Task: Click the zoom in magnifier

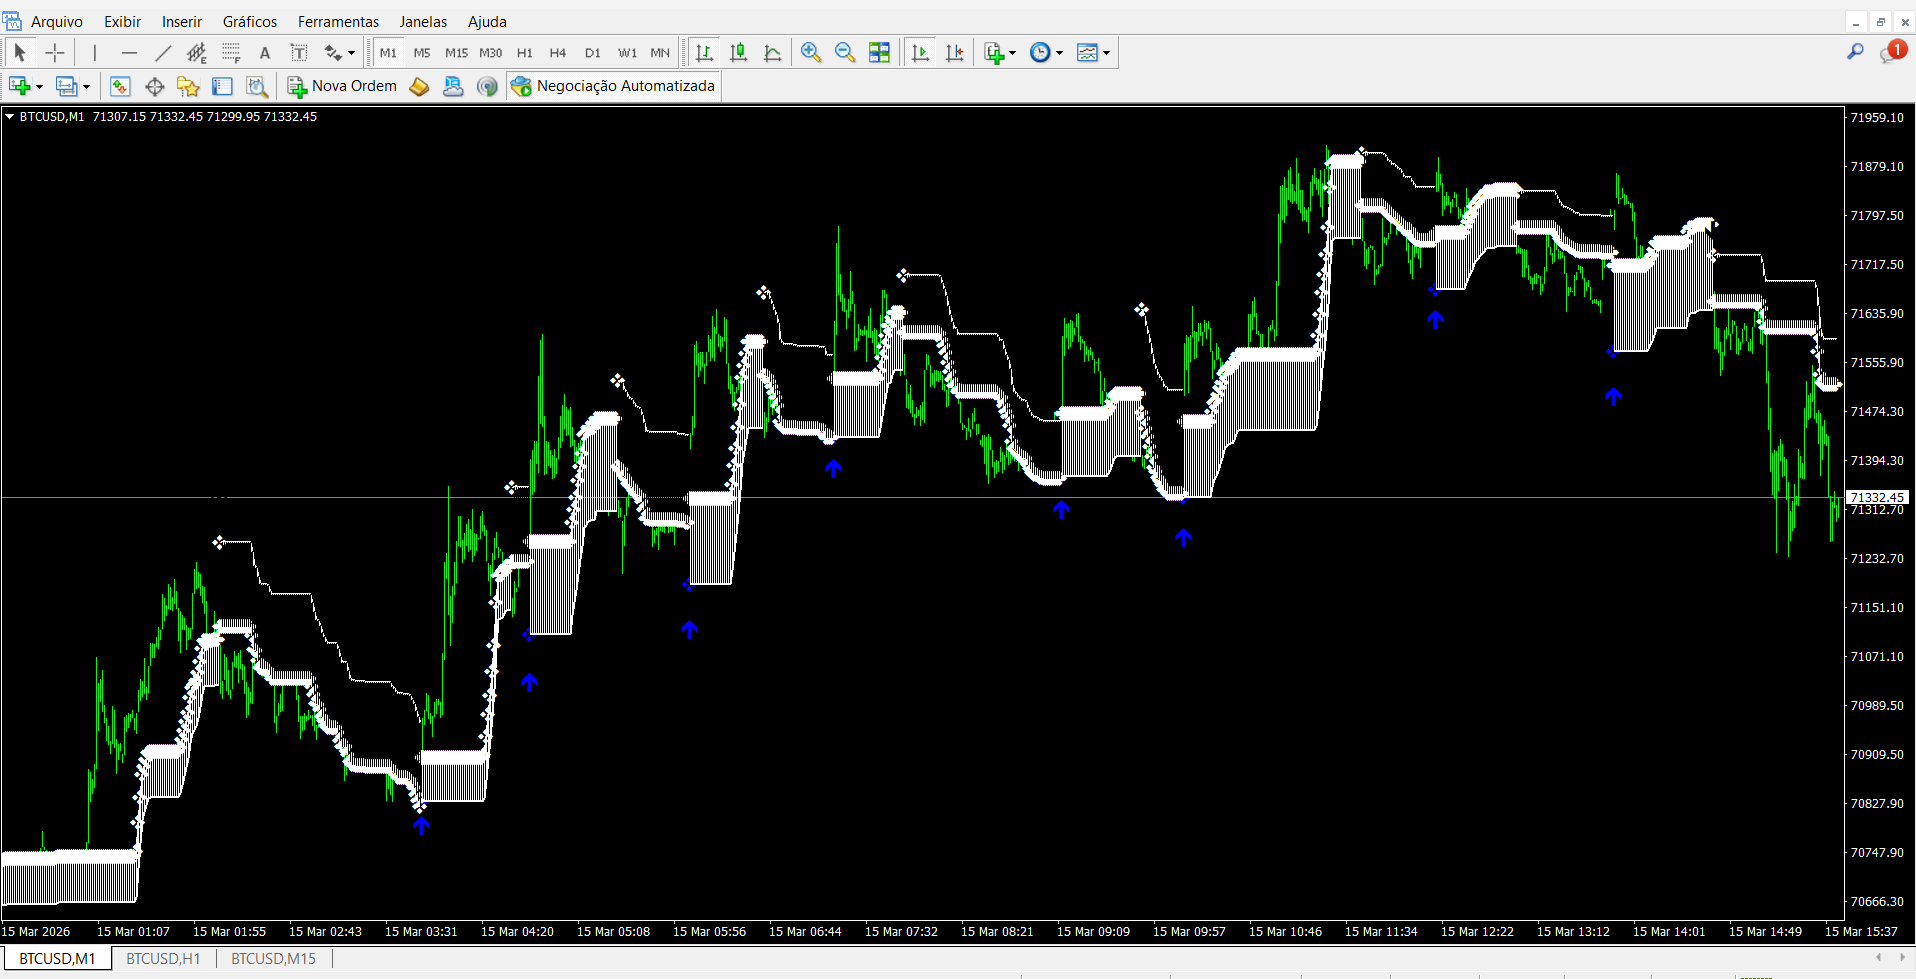Action: click(x=811, y=53)
